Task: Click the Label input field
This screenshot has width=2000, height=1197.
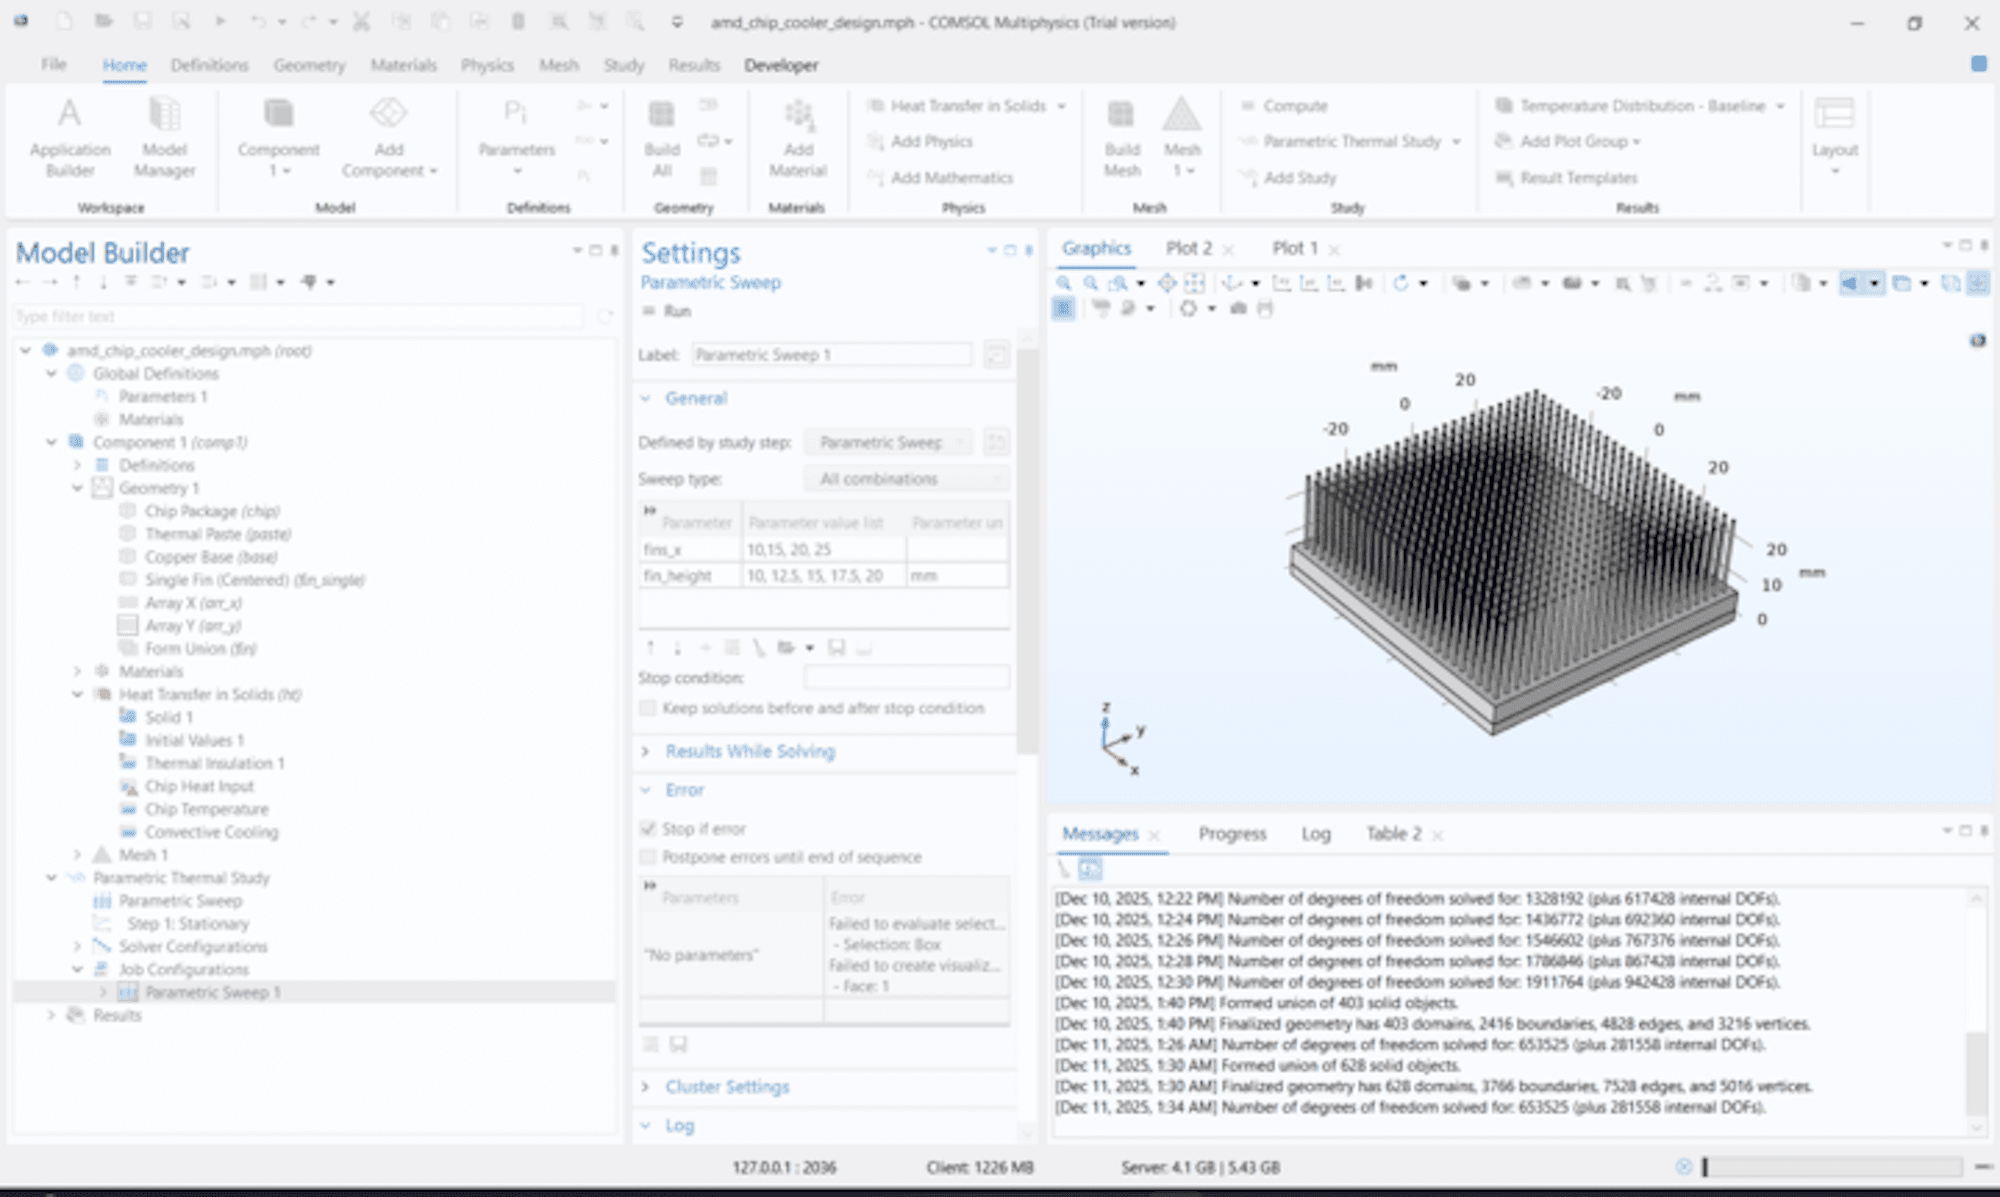Action: point(830,355)
